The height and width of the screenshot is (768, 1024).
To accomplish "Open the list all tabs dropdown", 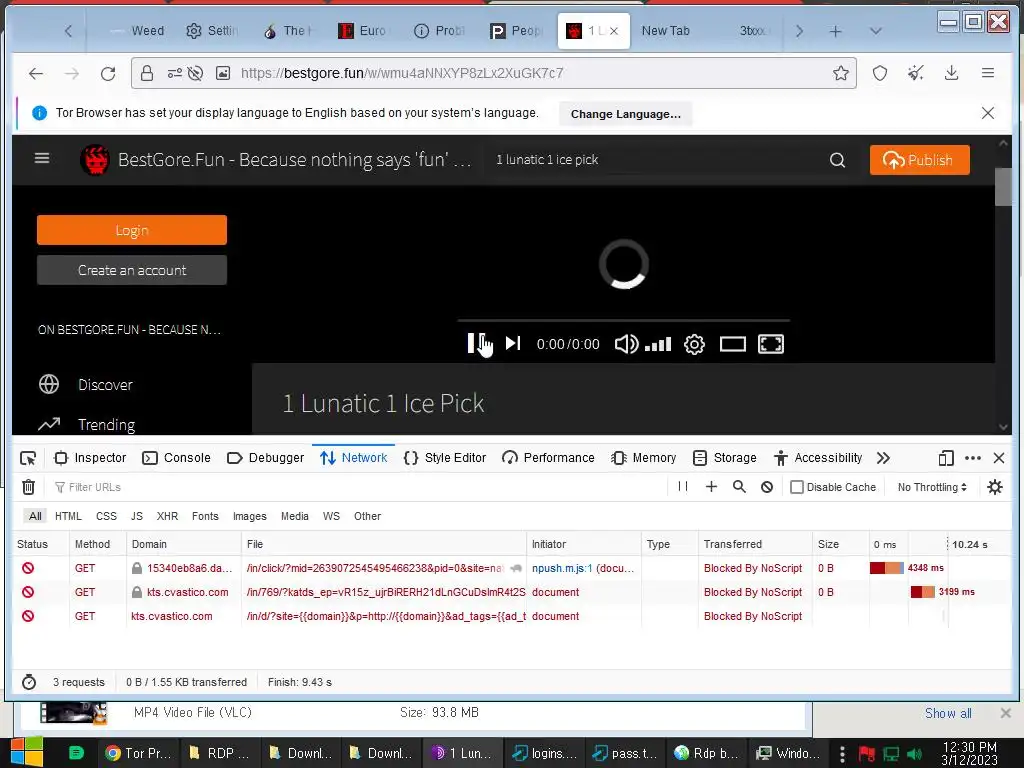I will (876, 31).
